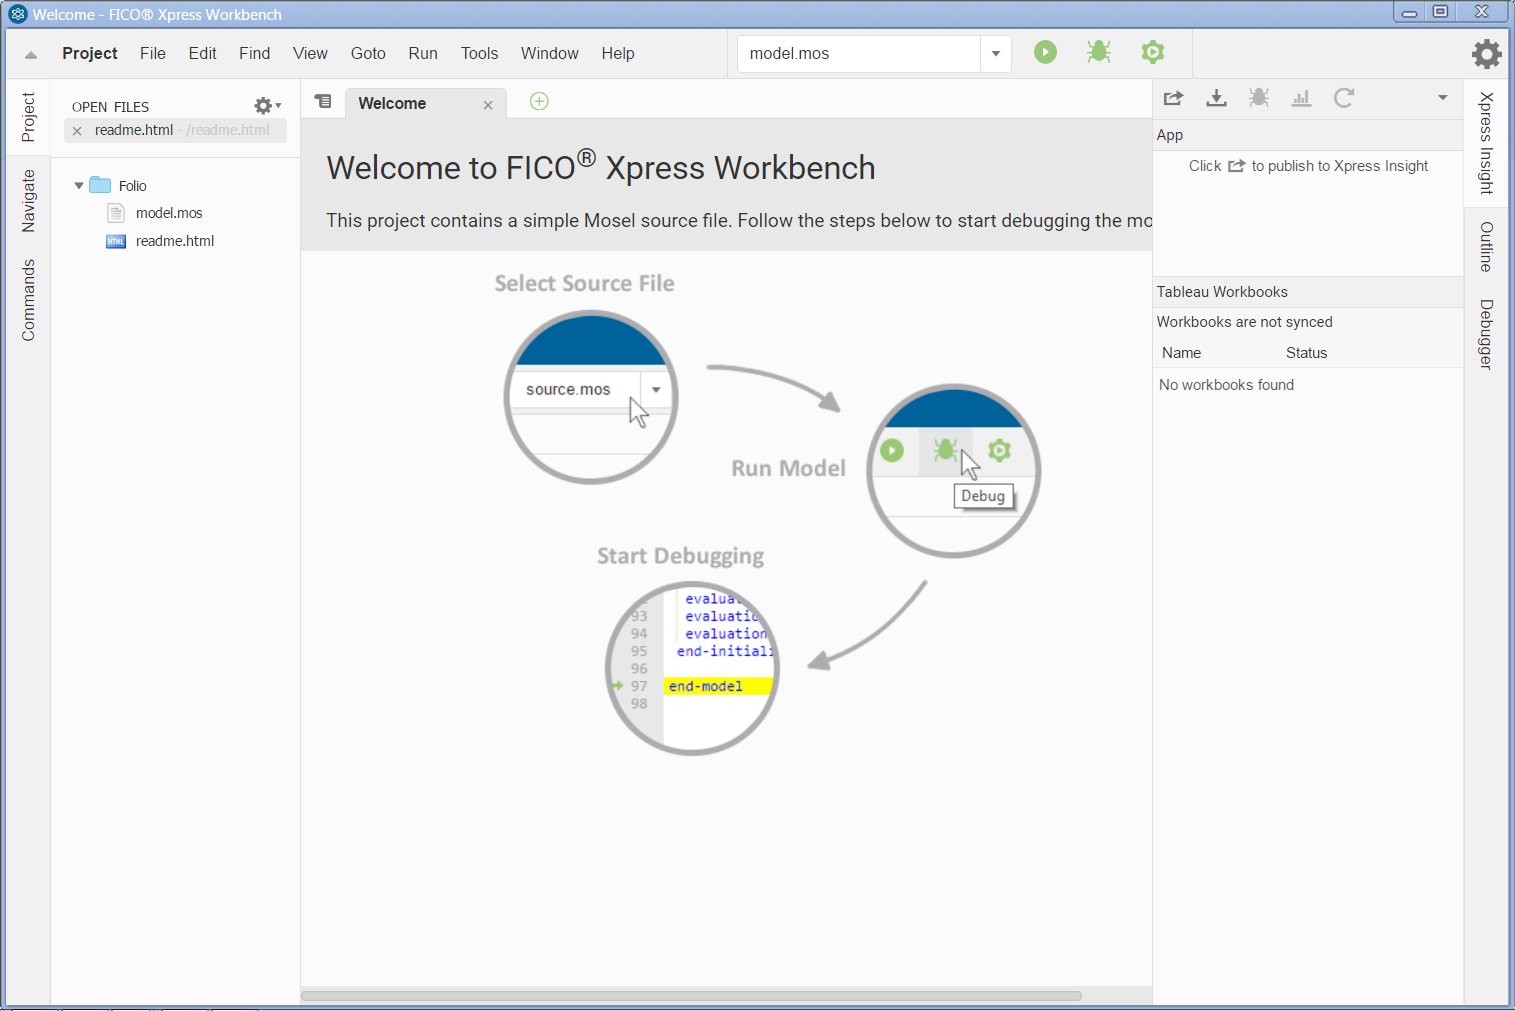This screenshot has width=1515, height=1011.
Task: Open the Window menu
Action: coord(550,53)
